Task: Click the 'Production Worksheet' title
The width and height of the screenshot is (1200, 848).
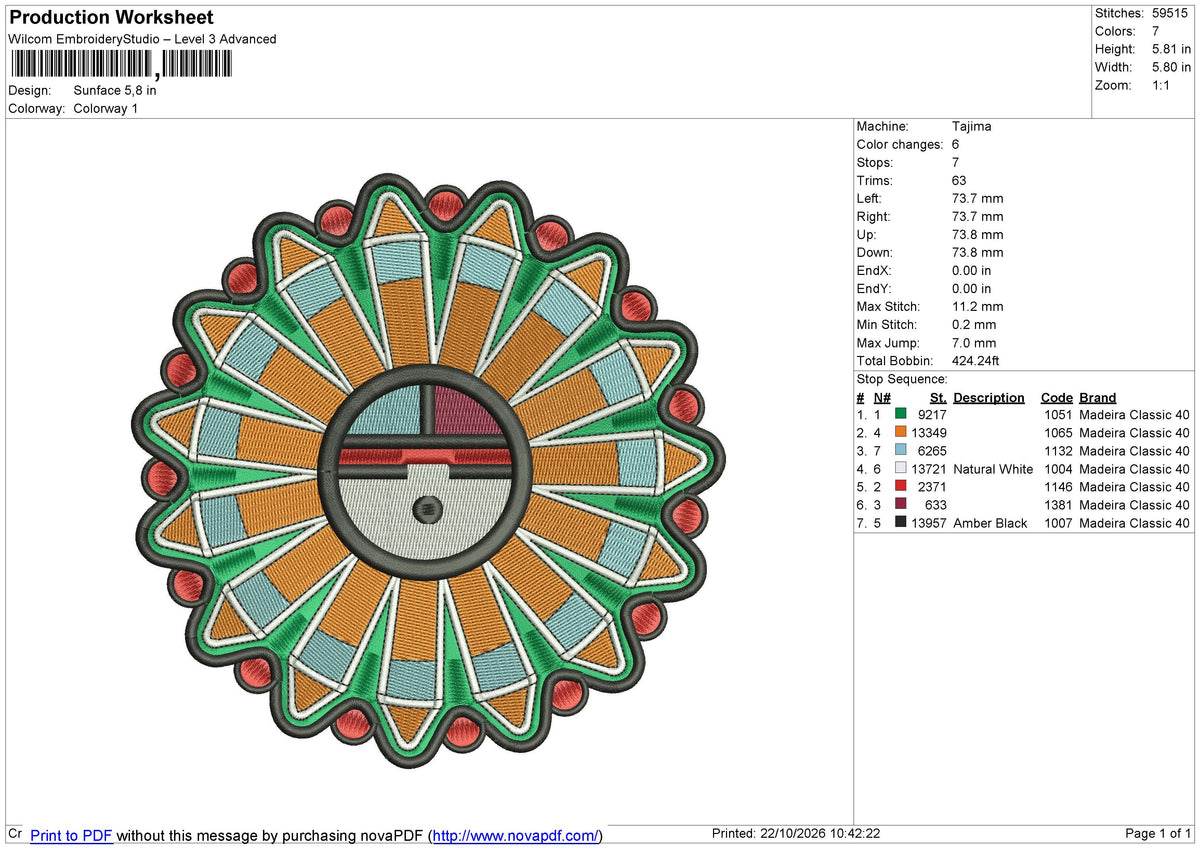Action: pyautogui.click(x=111, y=18)
